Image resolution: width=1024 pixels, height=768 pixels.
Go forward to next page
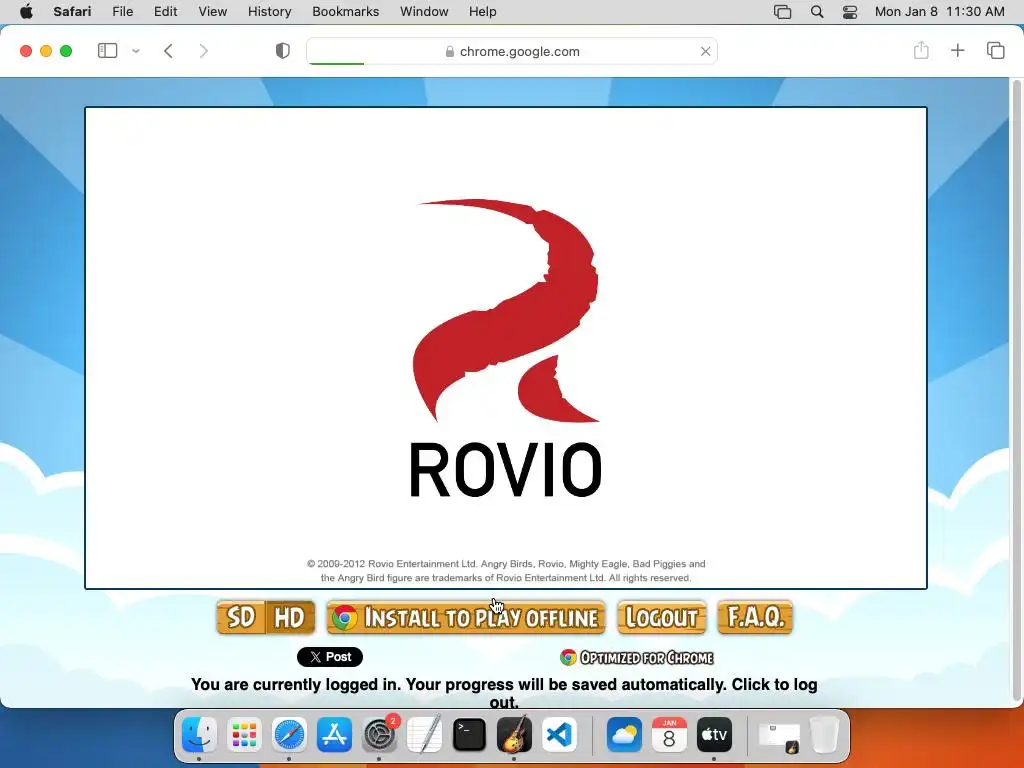click(204, 51)
